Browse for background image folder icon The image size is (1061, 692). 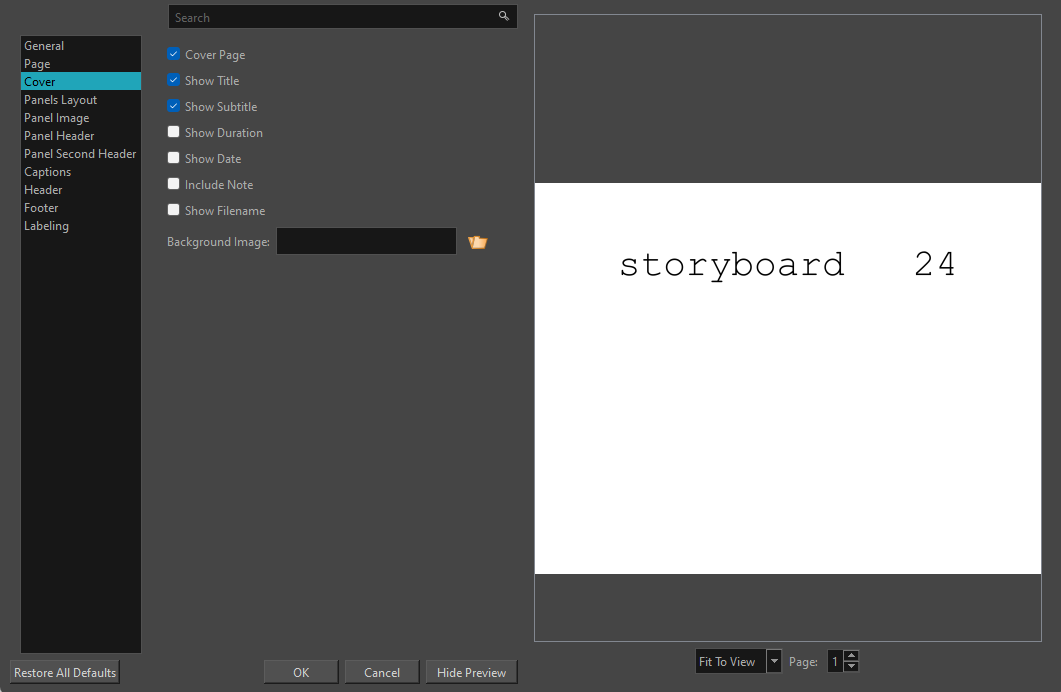click(478, 241)
